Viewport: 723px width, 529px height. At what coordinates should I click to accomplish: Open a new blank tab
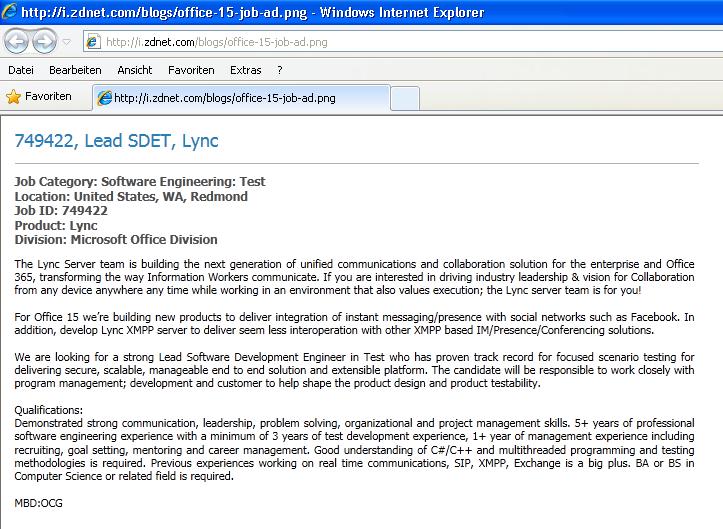pyautogui.click(x=405, y=98)
